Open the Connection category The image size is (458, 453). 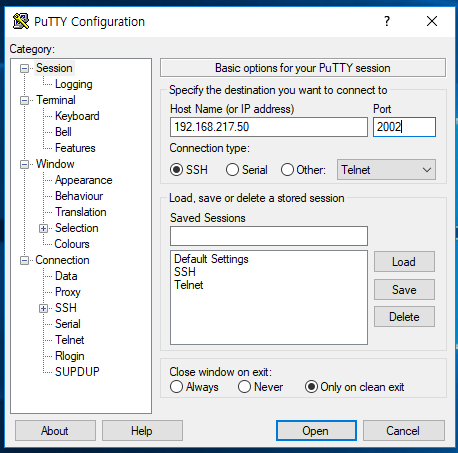pos(62,260)
